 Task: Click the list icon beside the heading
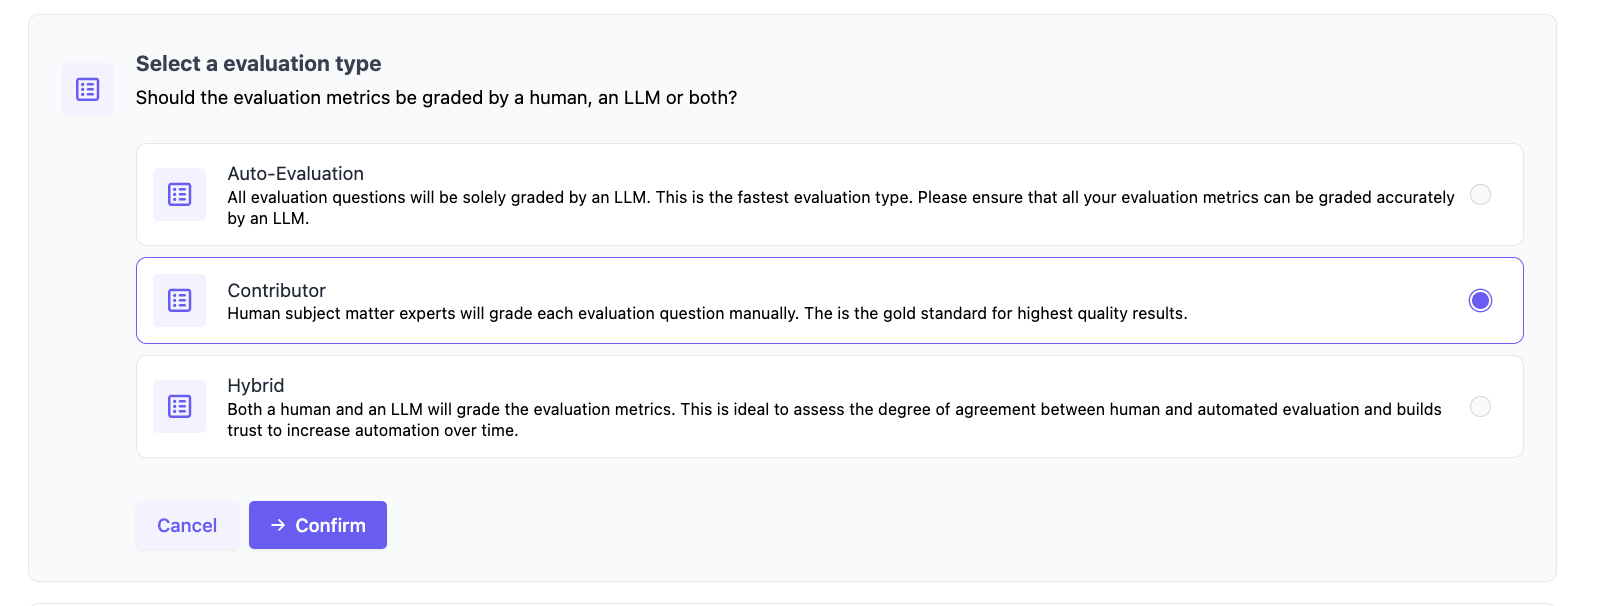[87, 89]
